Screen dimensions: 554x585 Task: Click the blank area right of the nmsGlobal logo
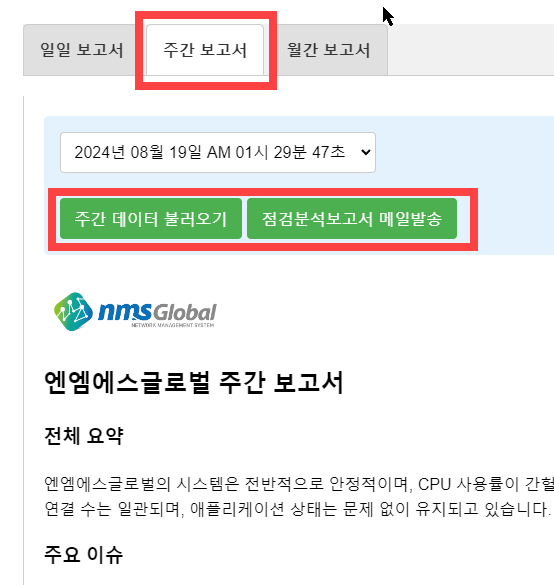point(384,312)
